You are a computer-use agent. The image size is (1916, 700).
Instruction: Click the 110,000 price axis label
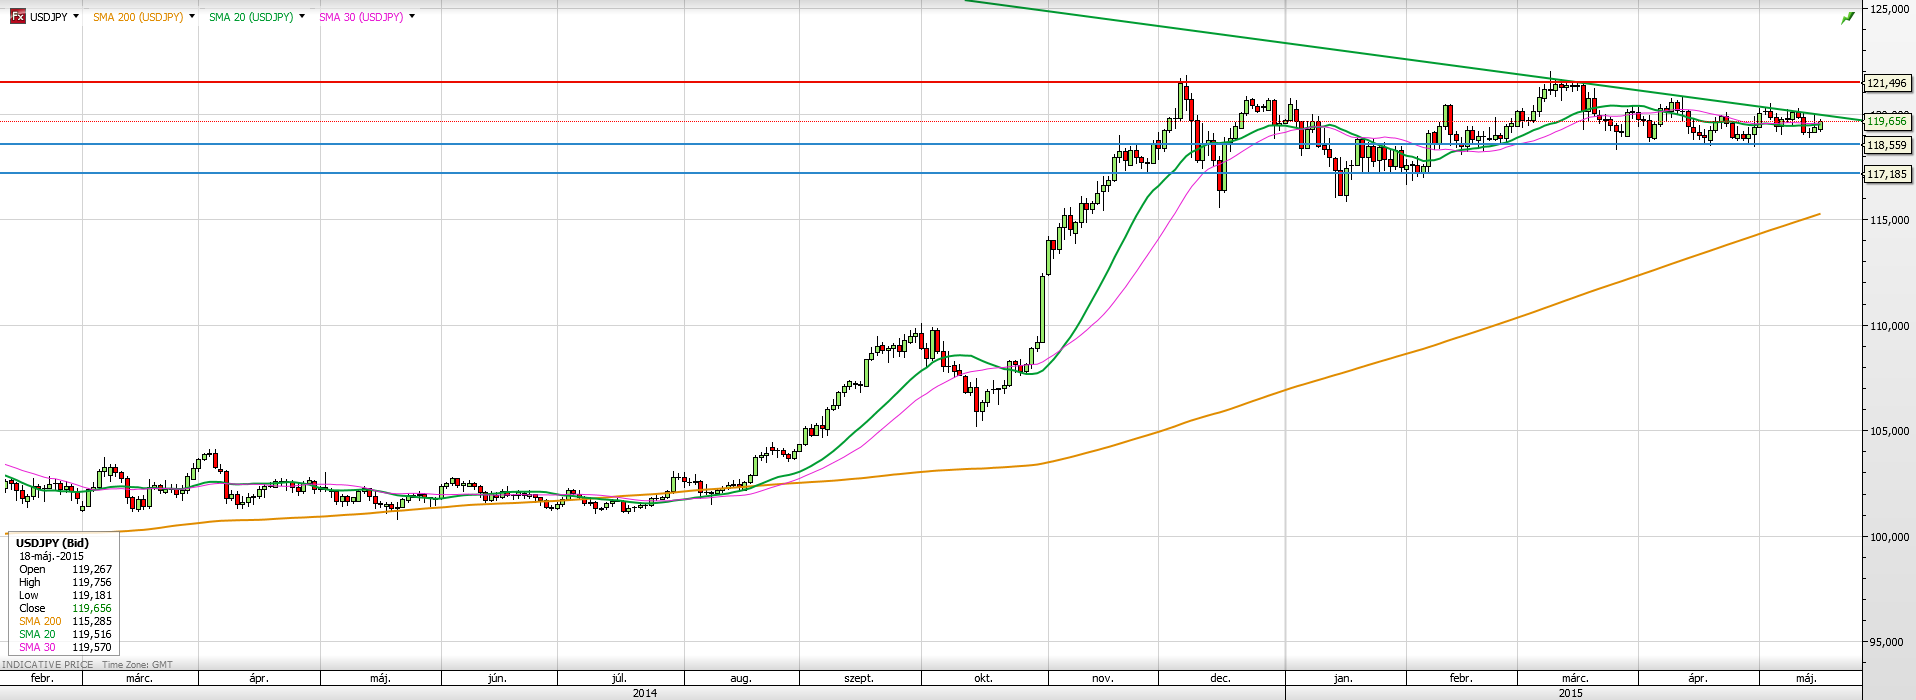coord(1889,326)
